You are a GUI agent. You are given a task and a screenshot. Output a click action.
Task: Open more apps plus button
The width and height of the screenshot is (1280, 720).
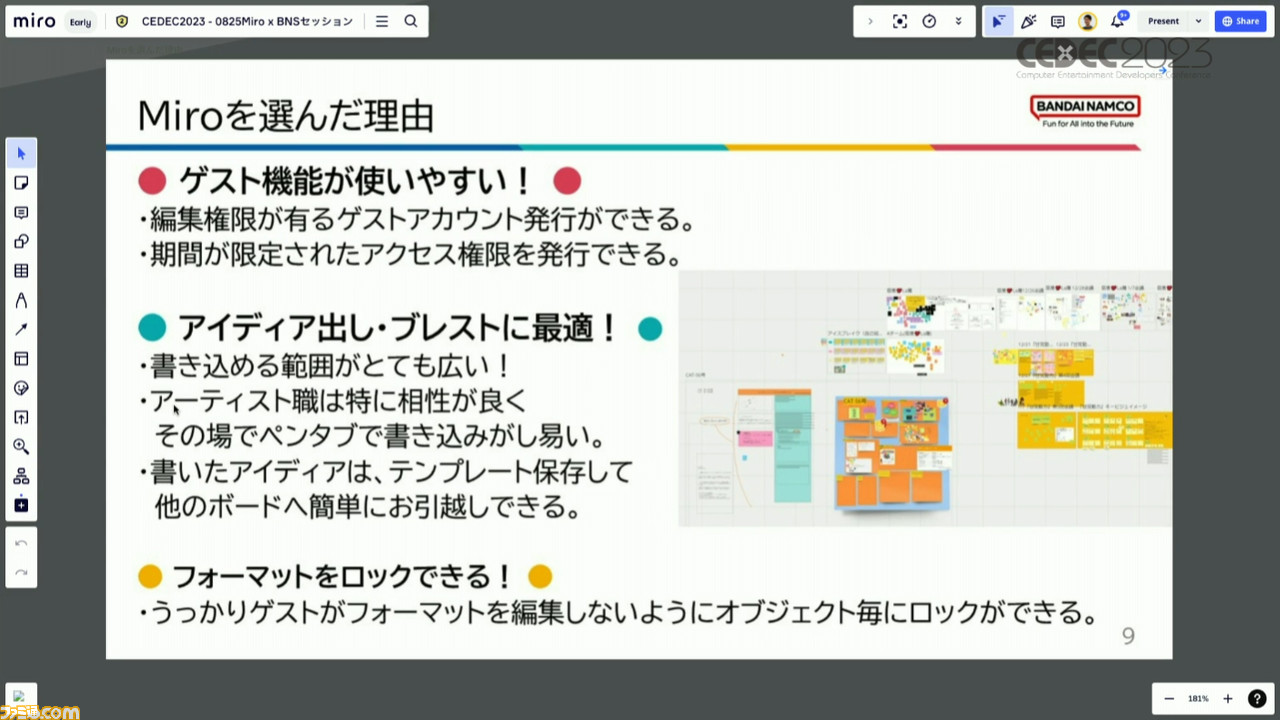[x=21, y=505]
